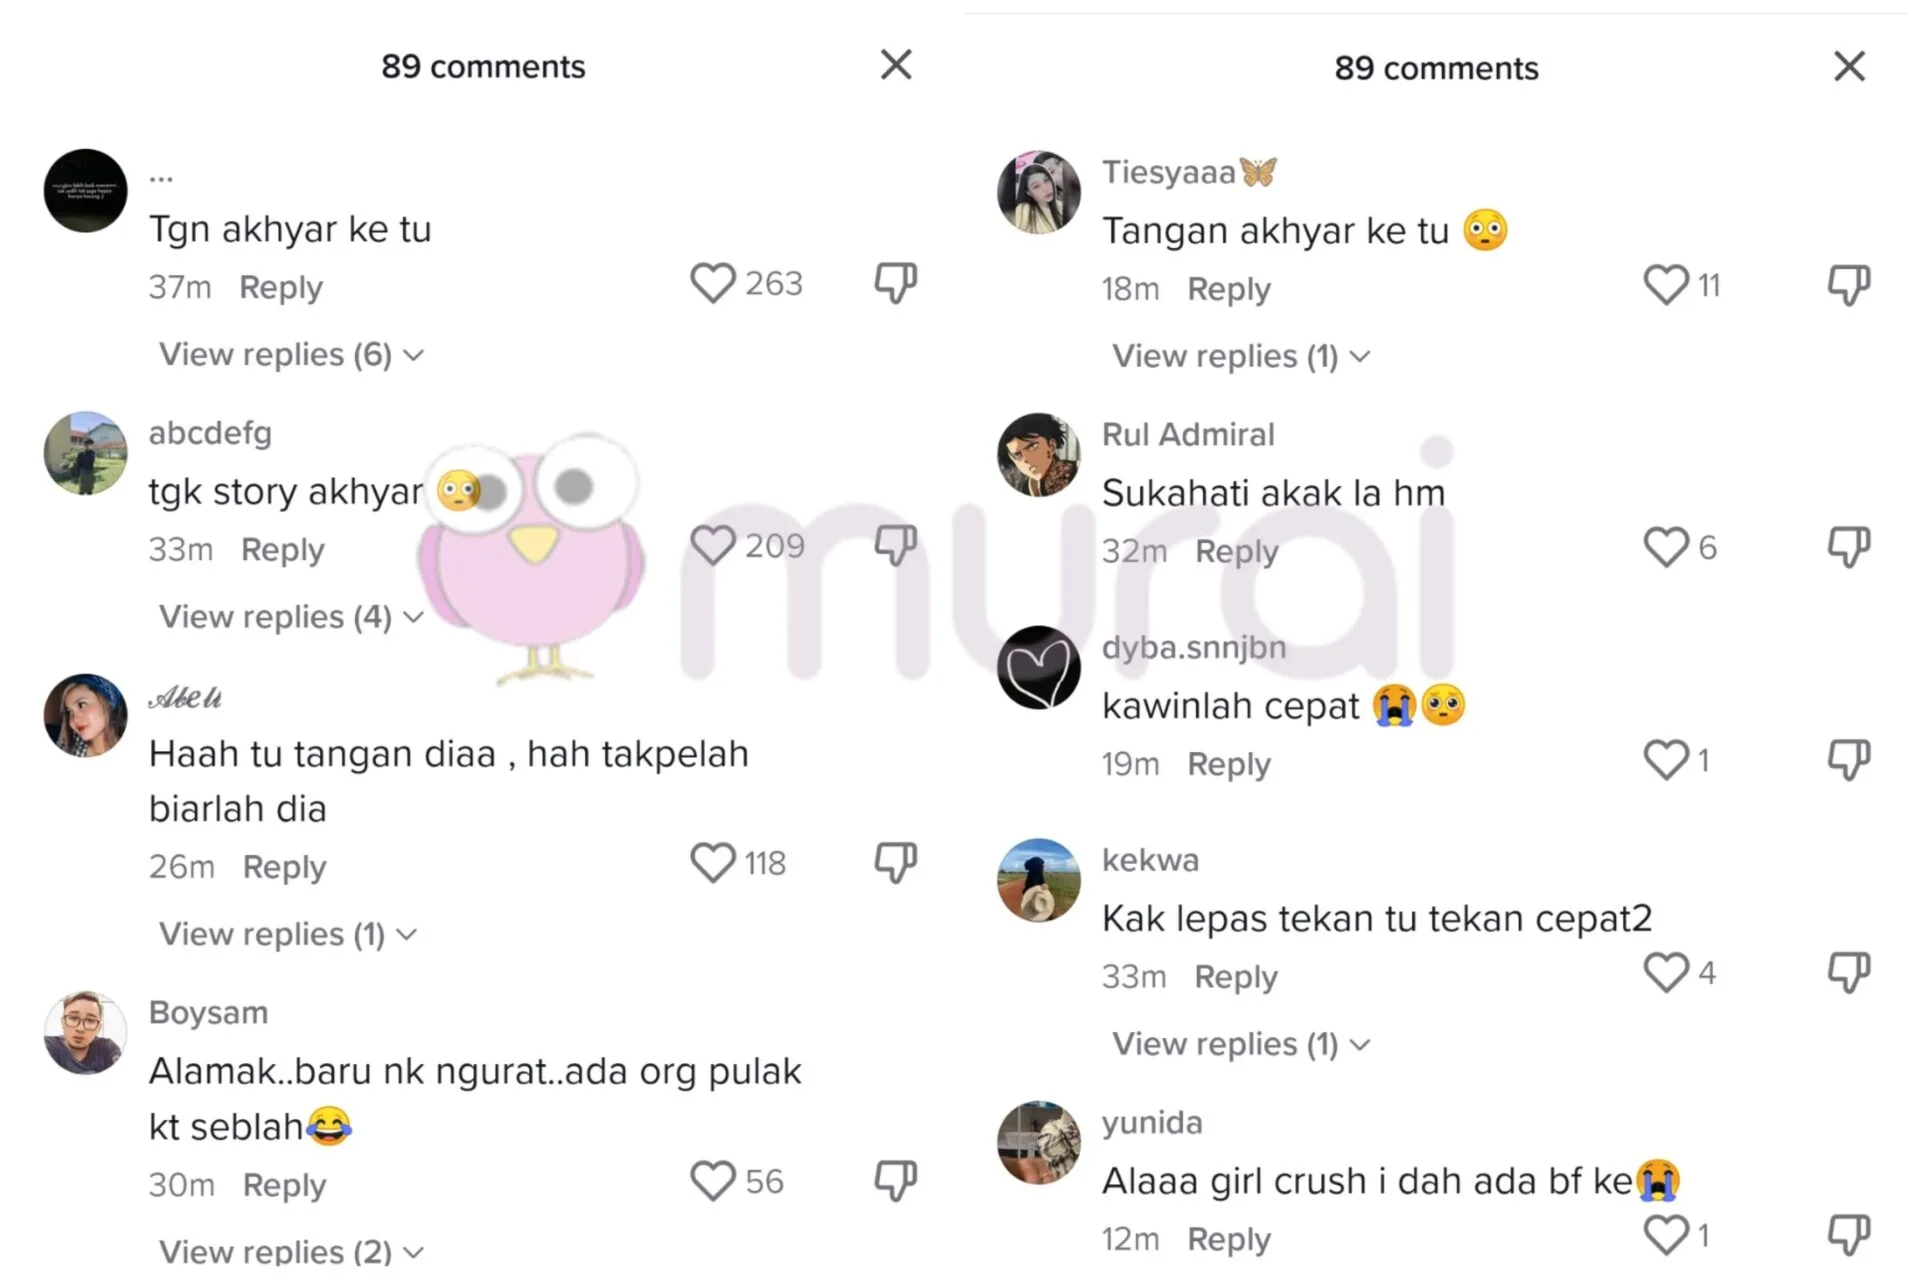
Task: Close the left 89 comments panel
Action: [x=896, y=65]
